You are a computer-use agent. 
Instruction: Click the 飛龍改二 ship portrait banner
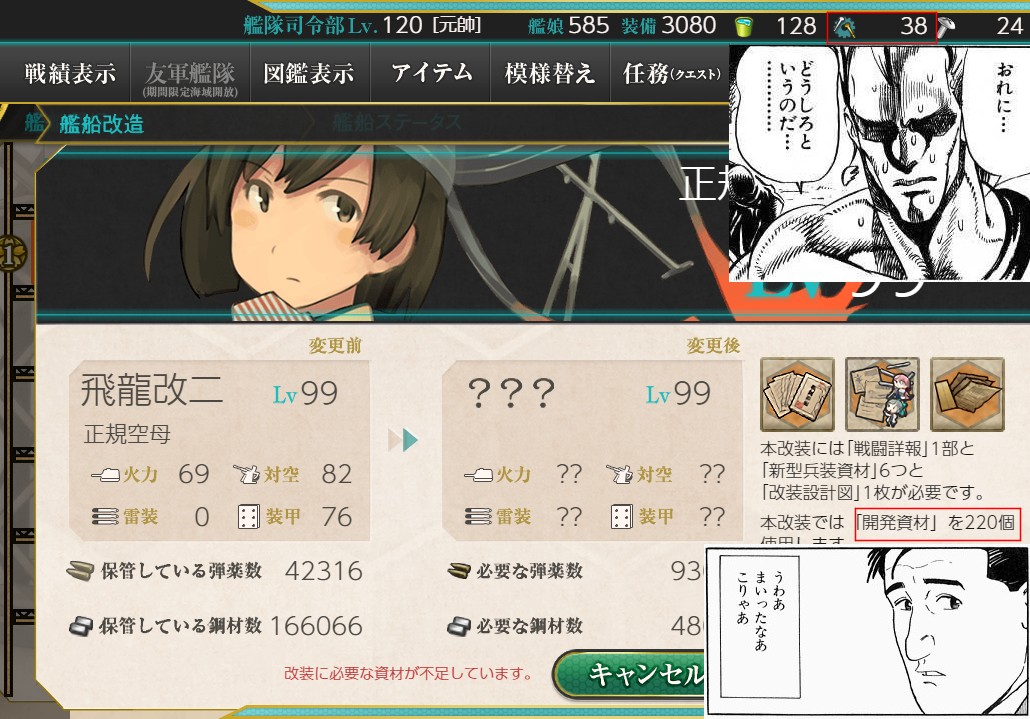click(x=382, y=233)
